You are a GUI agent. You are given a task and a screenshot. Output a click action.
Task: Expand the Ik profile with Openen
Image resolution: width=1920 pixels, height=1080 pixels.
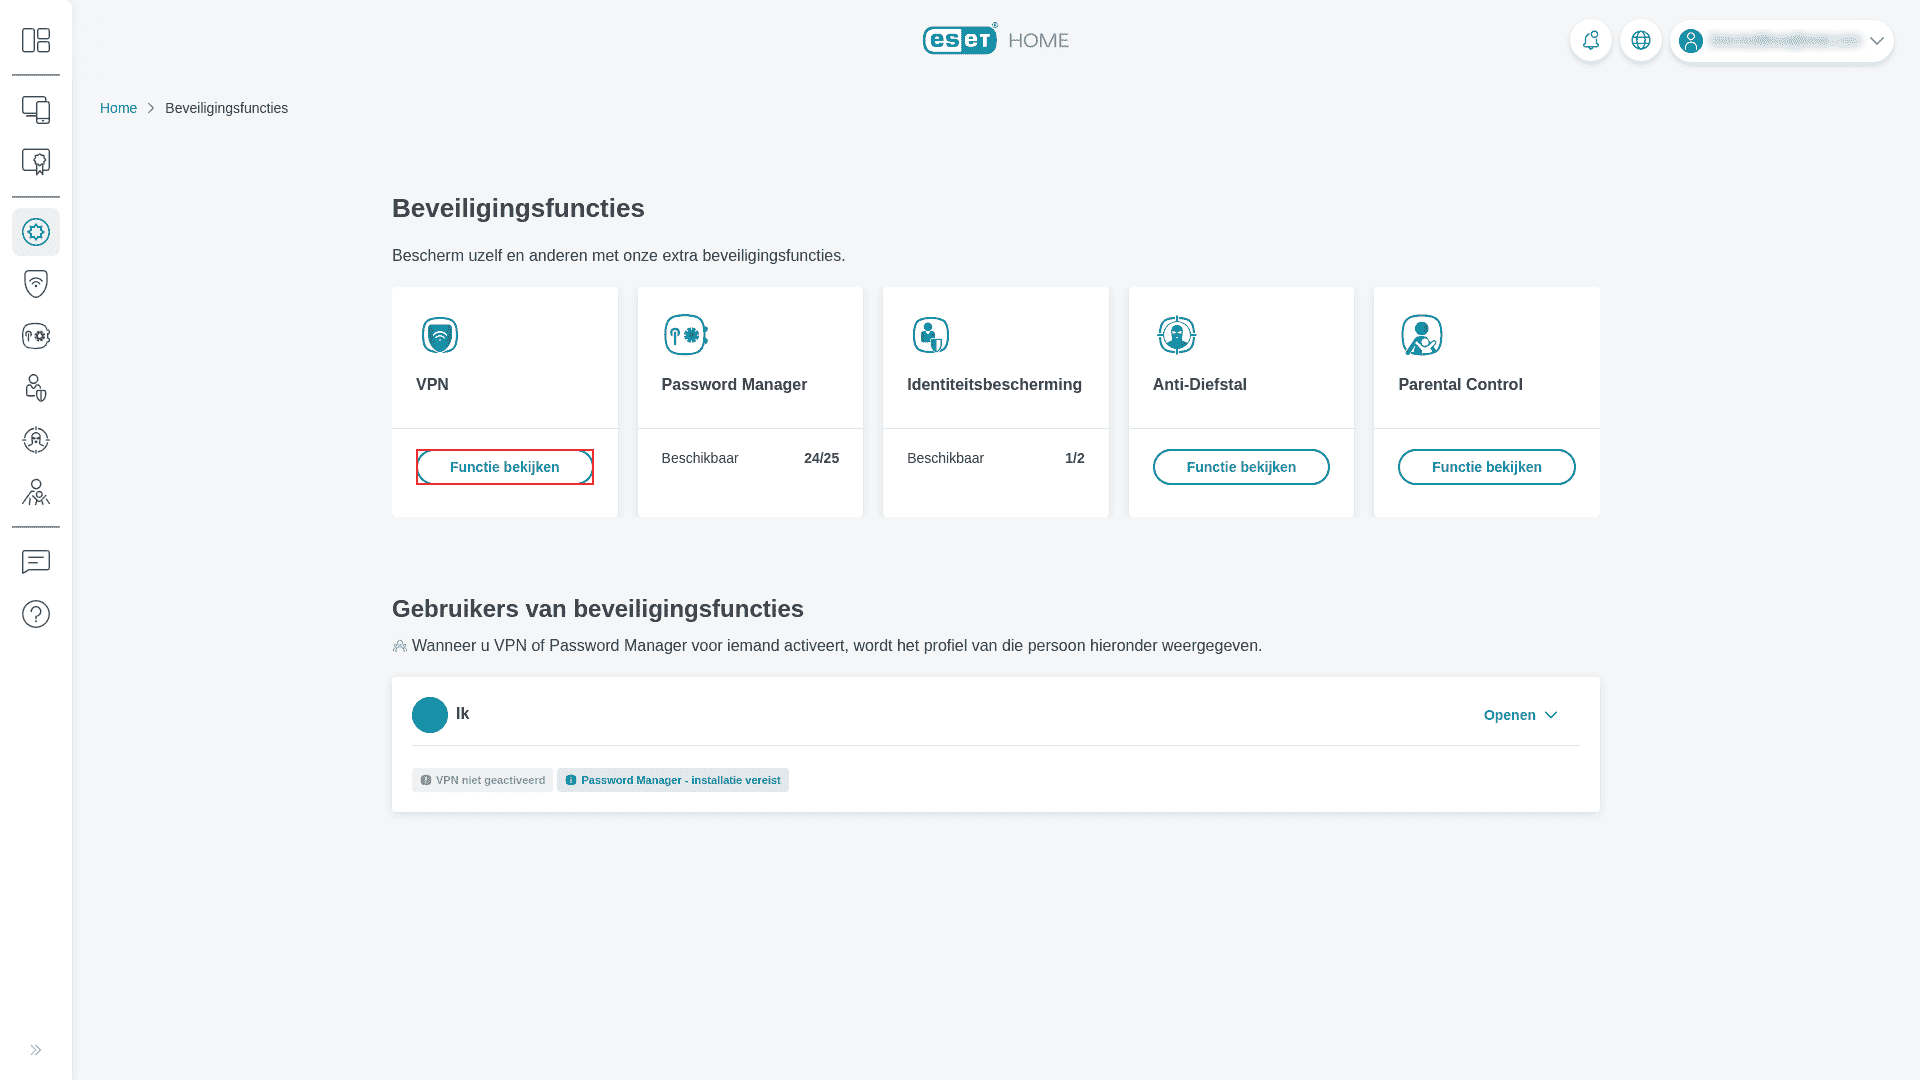(x=1521, y=715)
